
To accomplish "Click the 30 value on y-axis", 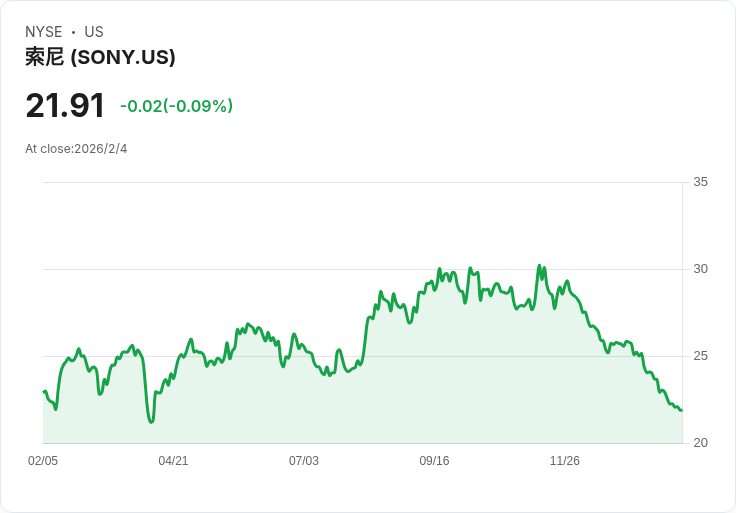I will point(700,269).
